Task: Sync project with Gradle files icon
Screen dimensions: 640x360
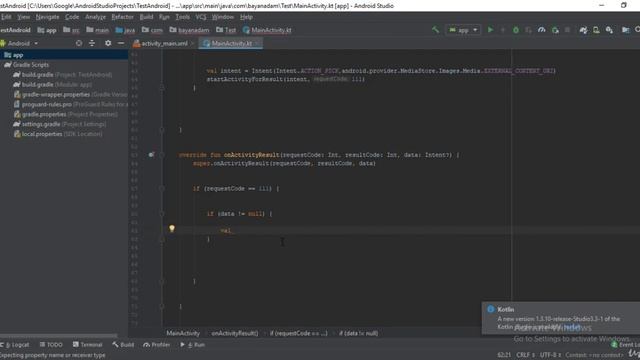Action: pos(583,30)
